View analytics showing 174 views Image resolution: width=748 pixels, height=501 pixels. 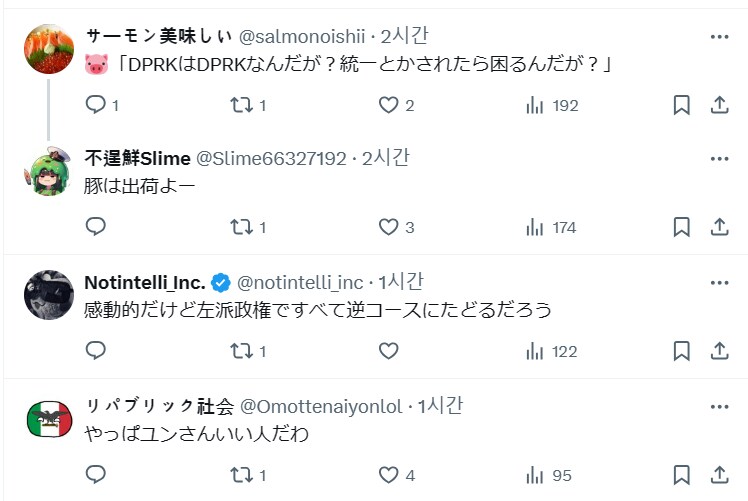(x=551, y=227)
